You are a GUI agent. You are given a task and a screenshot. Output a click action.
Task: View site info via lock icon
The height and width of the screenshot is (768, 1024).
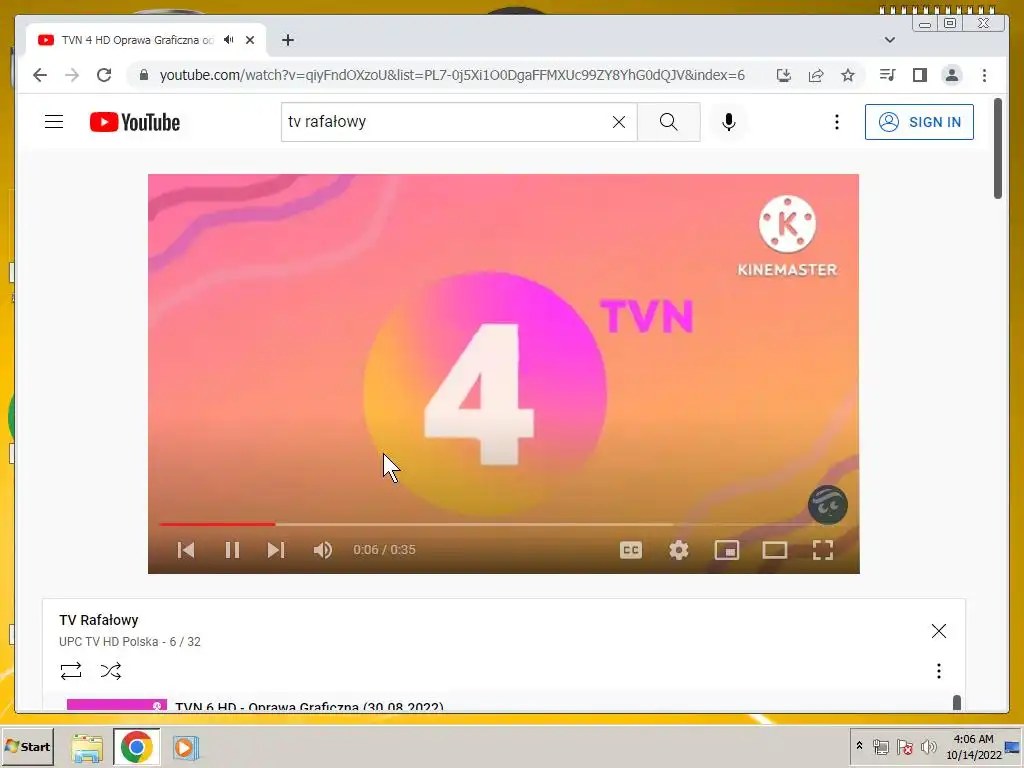click(144, 75)
